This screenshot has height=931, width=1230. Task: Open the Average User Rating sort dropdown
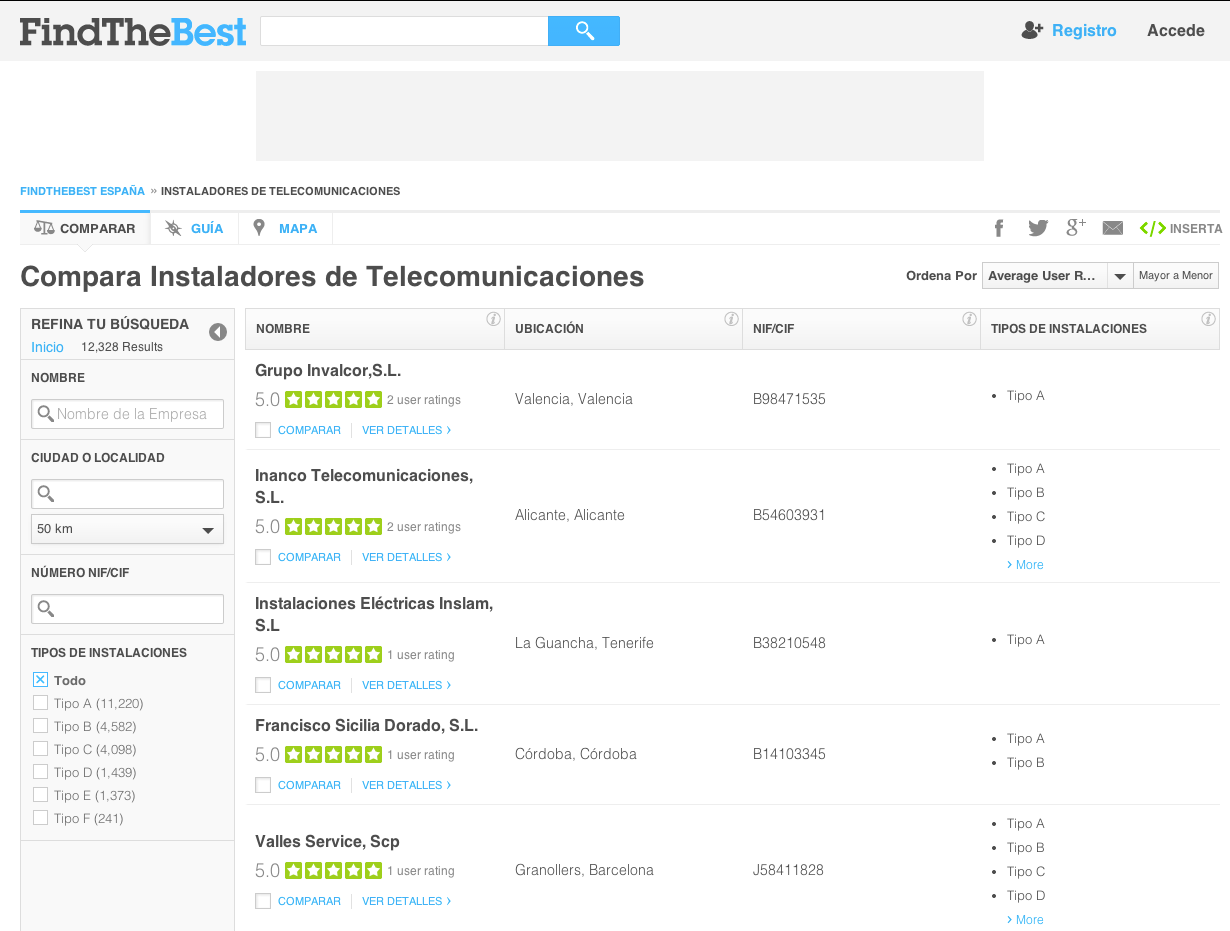pos(1057,275)
